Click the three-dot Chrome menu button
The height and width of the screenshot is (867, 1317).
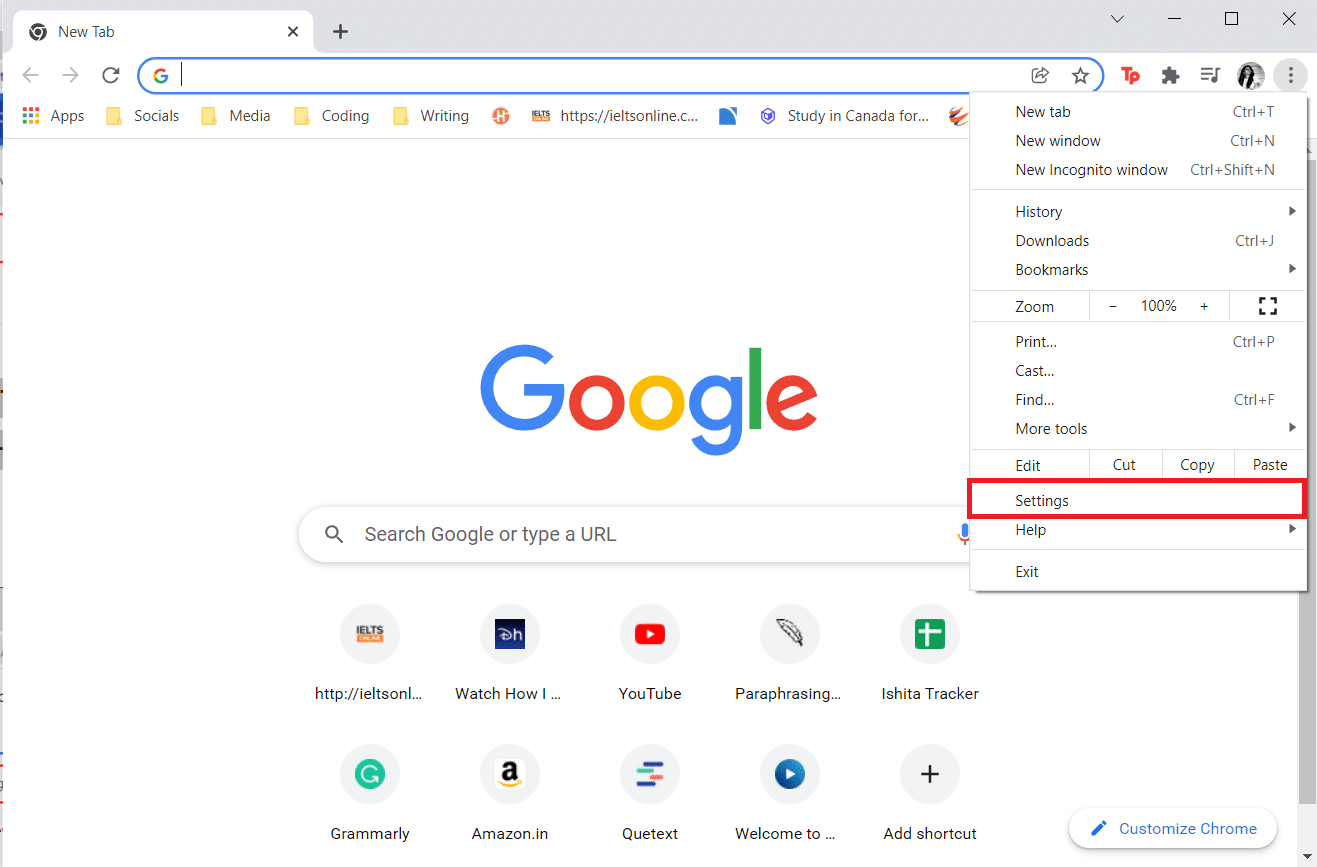click(x=1291, y=75)
